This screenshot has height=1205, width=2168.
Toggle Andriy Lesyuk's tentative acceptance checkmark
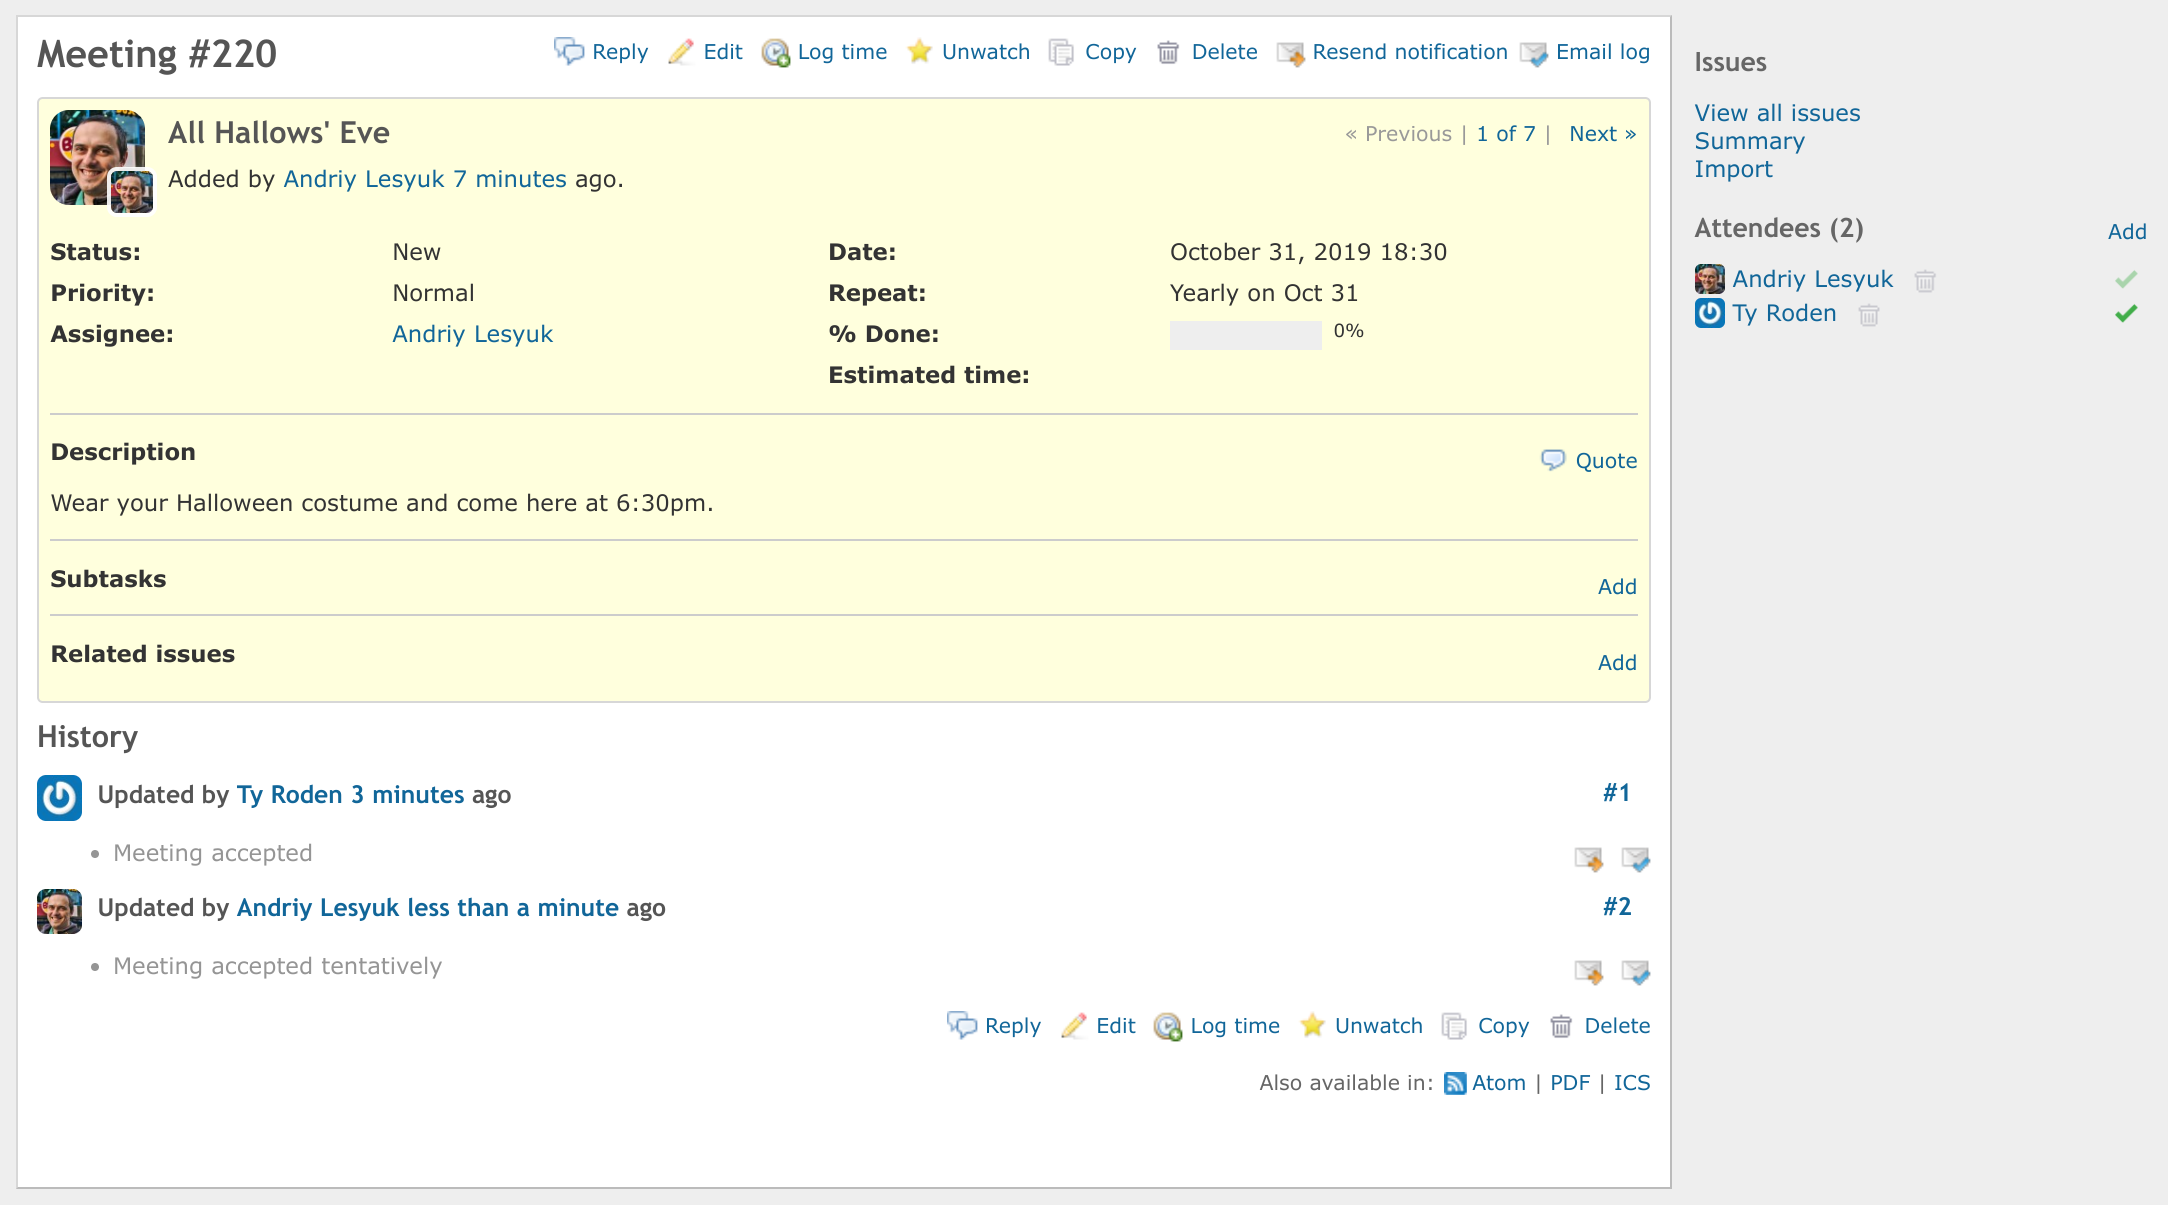click(x=2126, y=280)
